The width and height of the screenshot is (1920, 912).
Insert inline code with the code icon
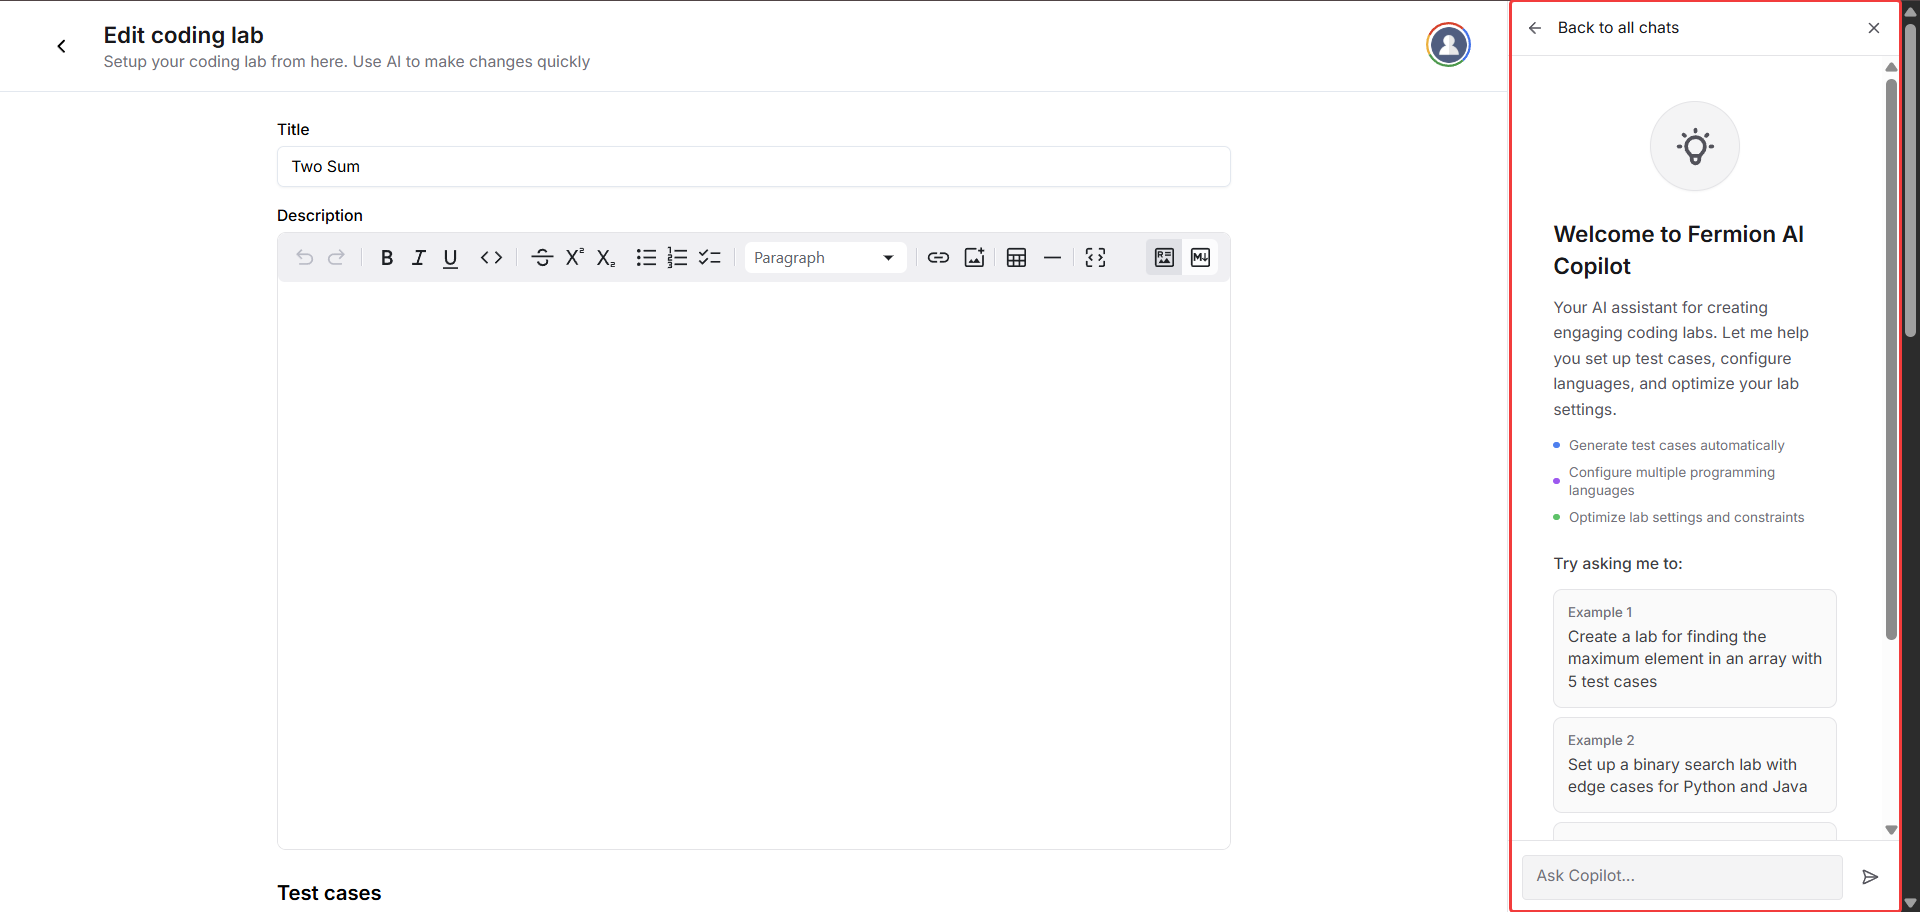(491, 258)
